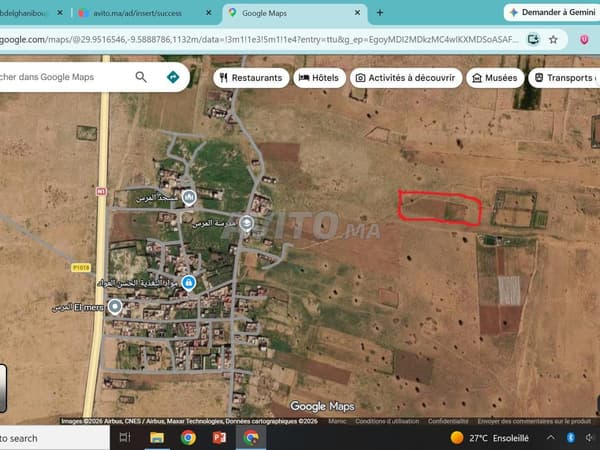Image resolution: width=600 pixels, height=450 pixels.
Task: Click the P1019 road label
Action: [81, 267]
